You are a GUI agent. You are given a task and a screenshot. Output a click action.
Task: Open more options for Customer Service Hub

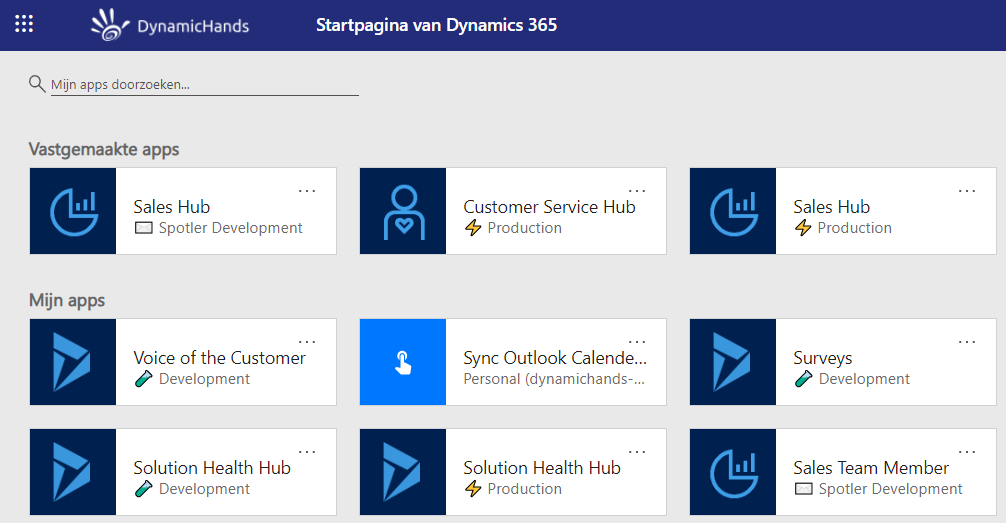[637, 191]
